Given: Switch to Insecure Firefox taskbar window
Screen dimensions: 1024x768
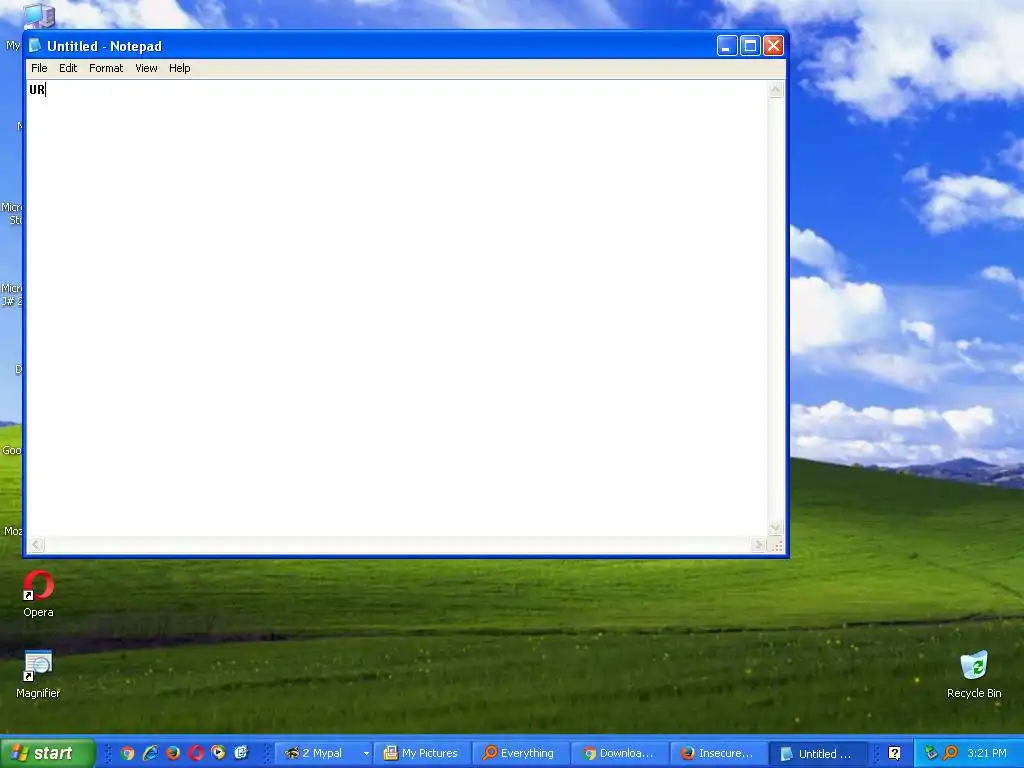Looking at the screenshot, I should (x=719, y=753).
